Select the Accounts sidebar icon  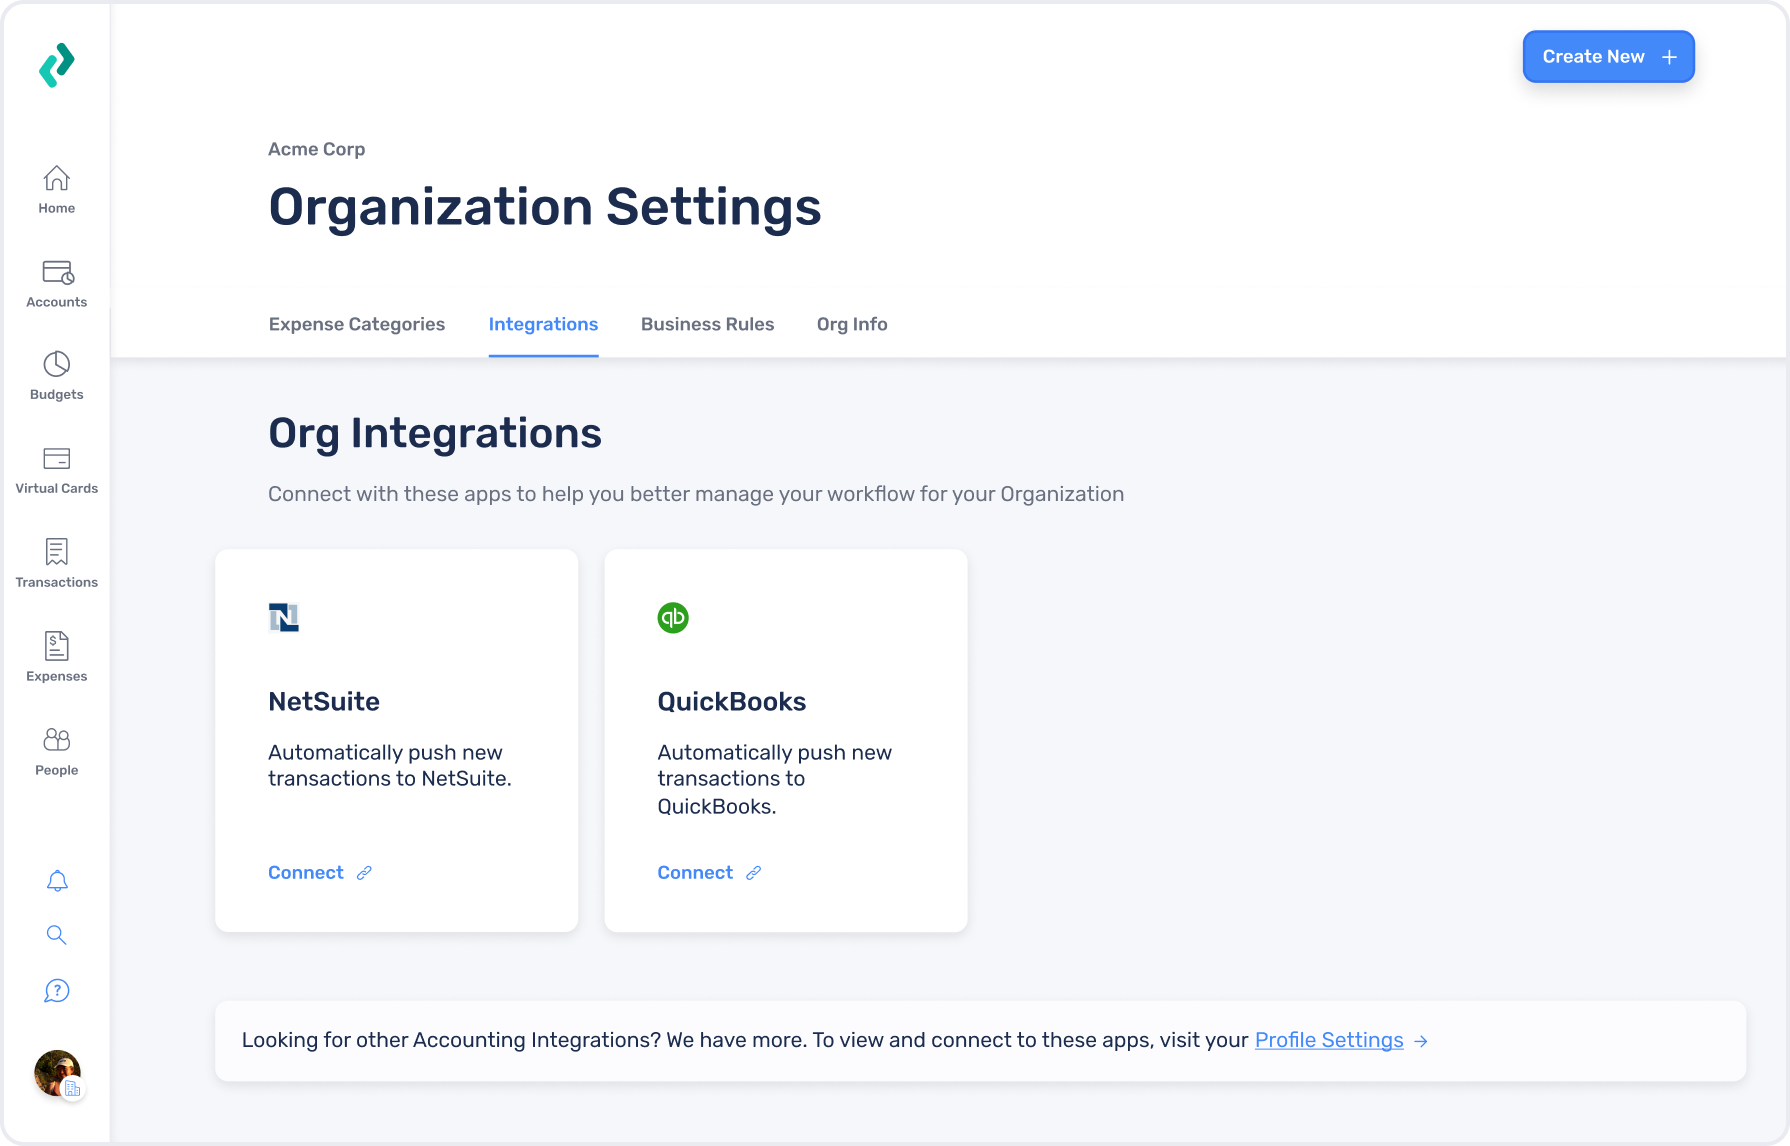tap(56, 283)
